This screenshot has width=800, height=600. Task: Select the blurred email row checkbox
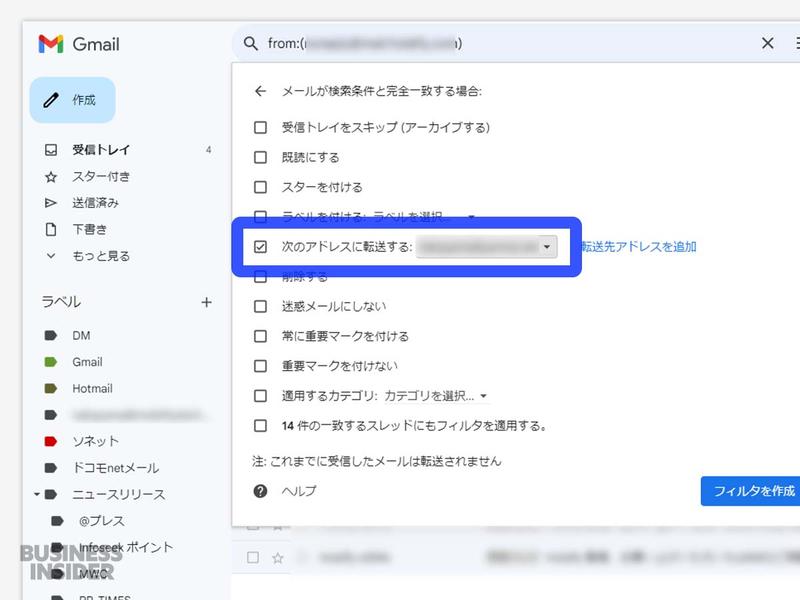(x=253, y=558)
